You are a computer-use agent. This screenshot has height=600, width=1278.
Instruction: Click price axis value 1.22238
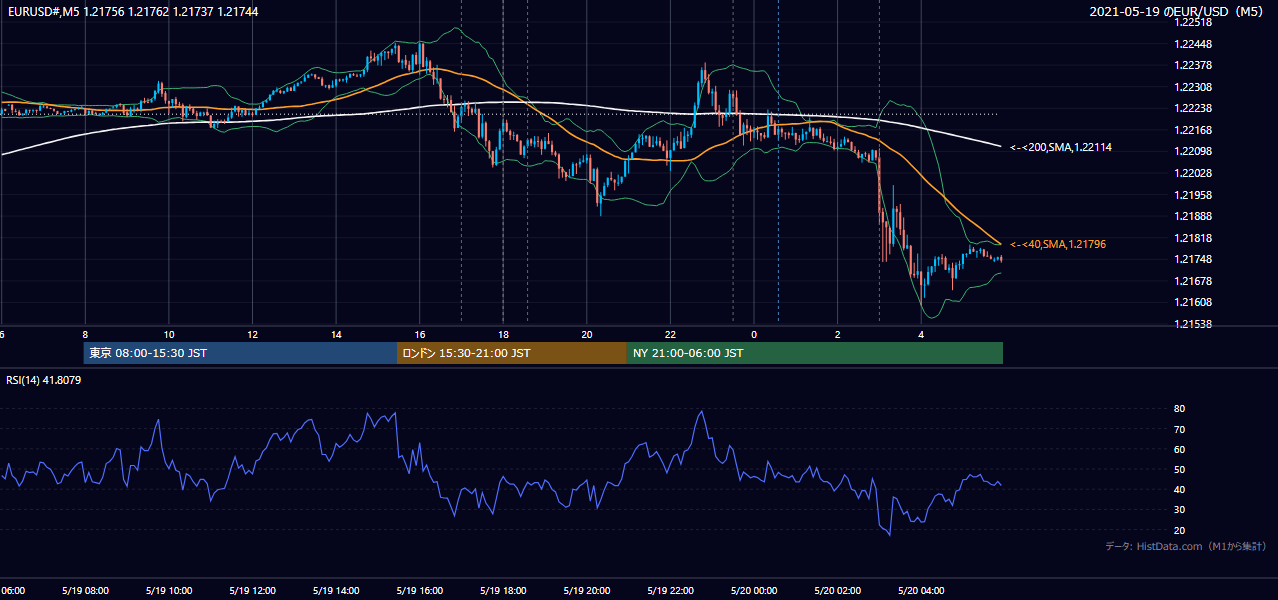tap(1194, 108)
